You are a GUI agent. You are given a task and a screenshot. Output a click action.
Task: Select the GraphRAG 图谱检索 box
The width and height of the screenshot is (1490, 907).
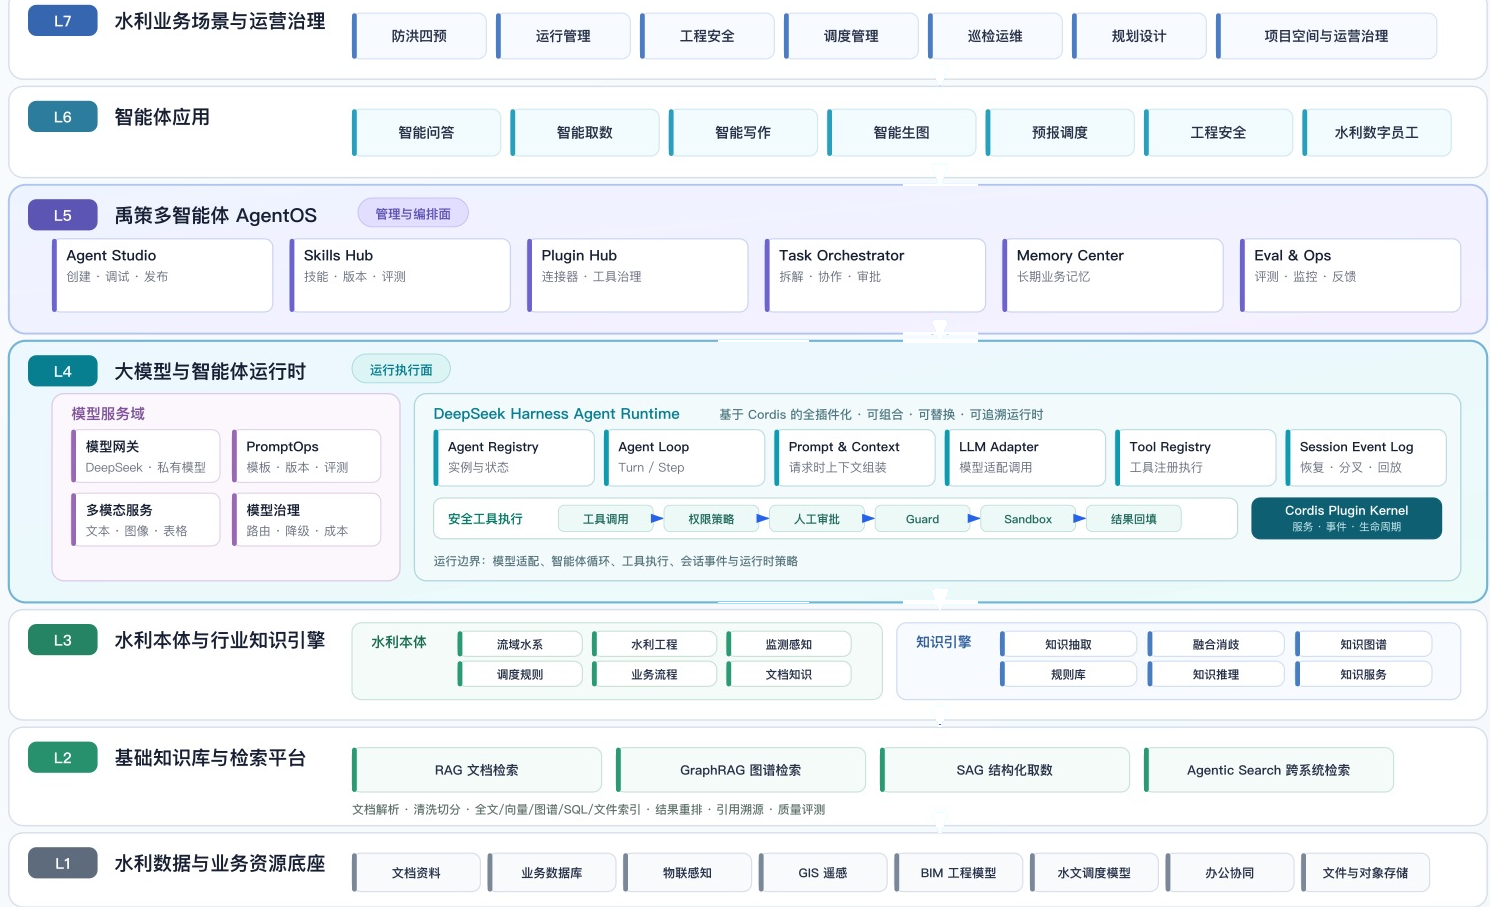[741, 770]
